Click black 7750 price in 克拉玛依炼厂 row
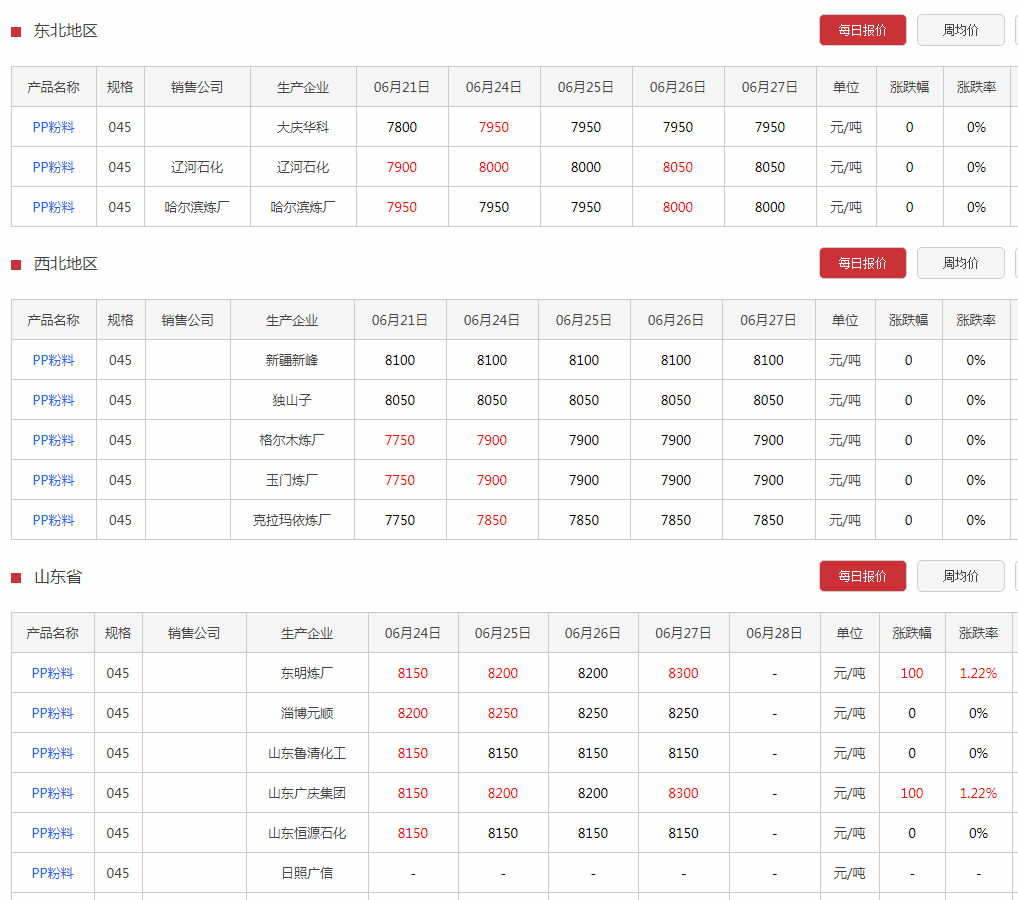The height and width of the screenshot is (900, 1018). [400, 520]
